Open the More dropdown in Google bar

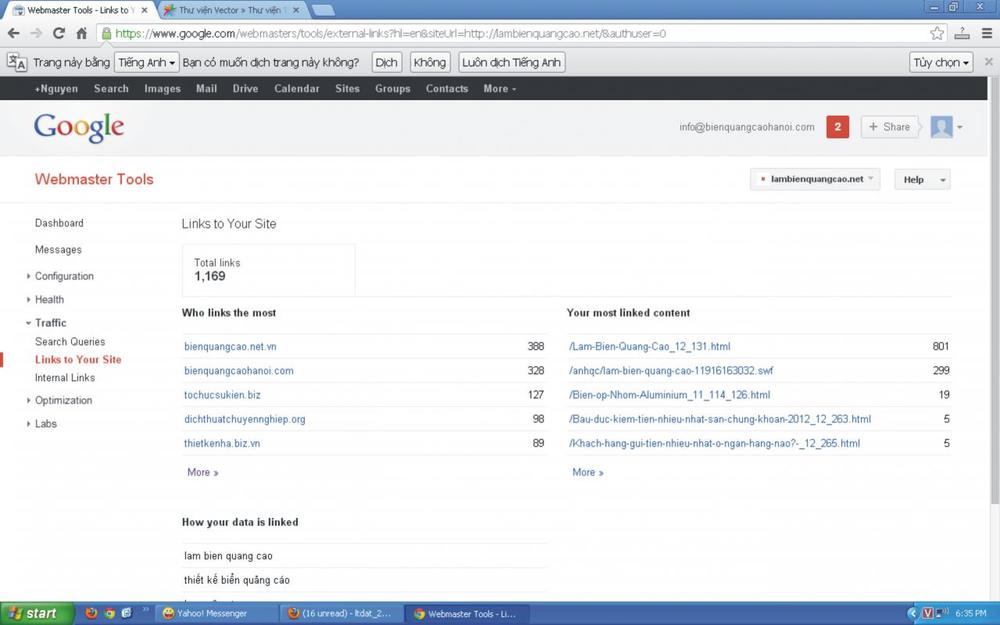(x=499, y=89)
